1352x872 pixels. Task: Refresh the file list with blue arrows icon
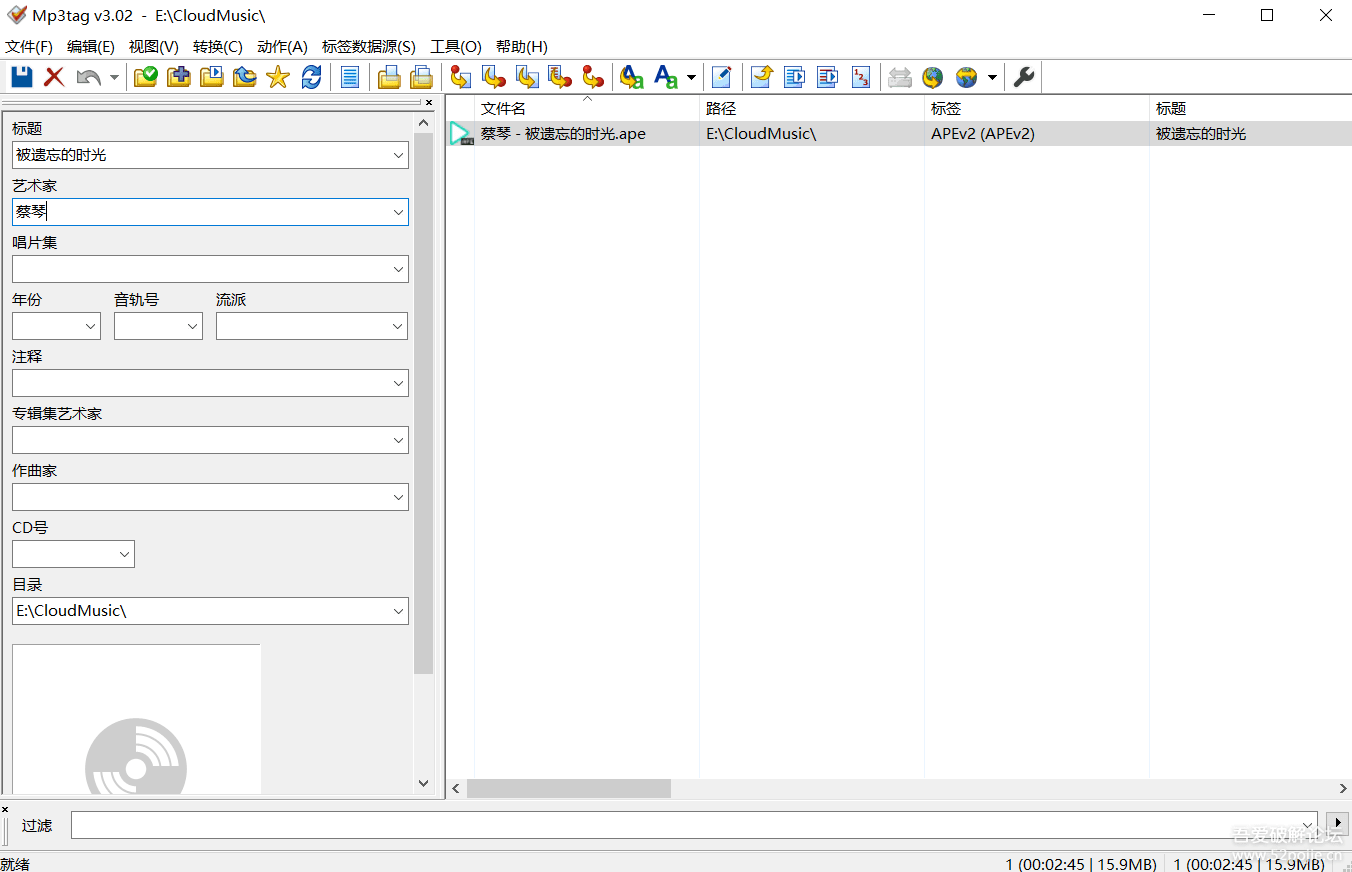tap(311, 77)
